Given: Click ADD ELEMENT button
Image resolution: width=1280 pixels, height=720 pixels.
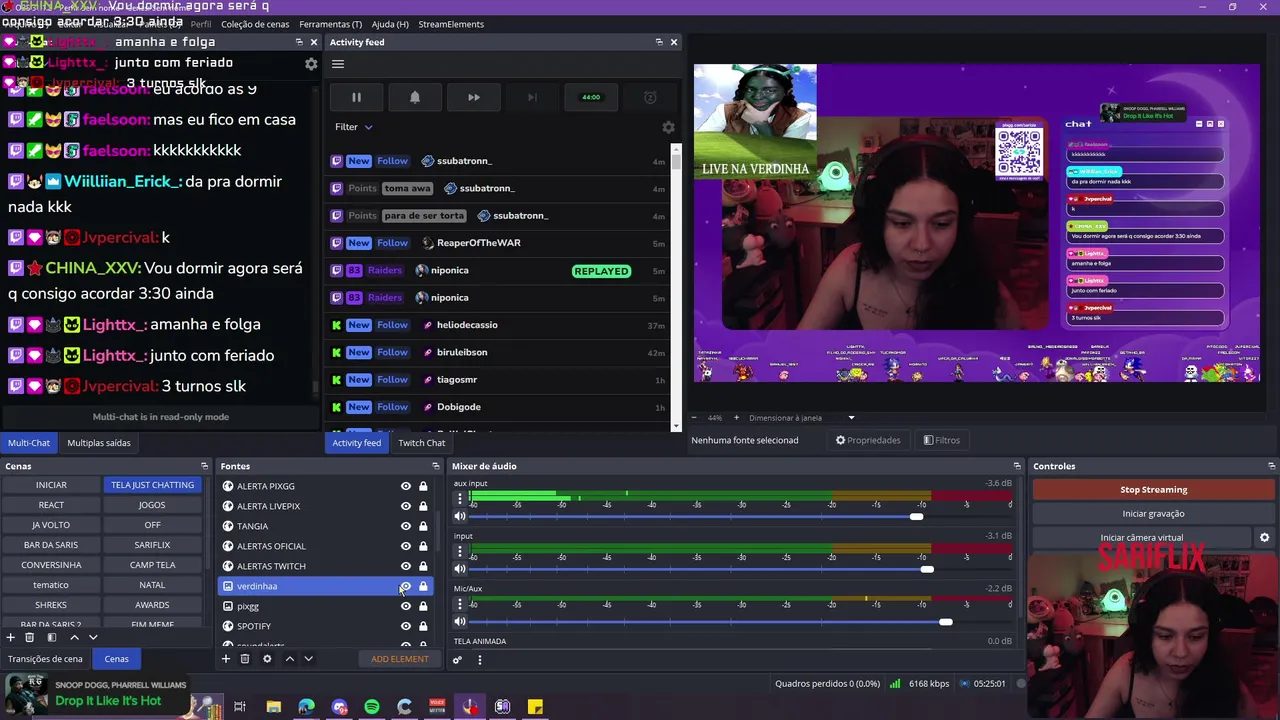Looking at the screenshot, I should coord(399,659).
